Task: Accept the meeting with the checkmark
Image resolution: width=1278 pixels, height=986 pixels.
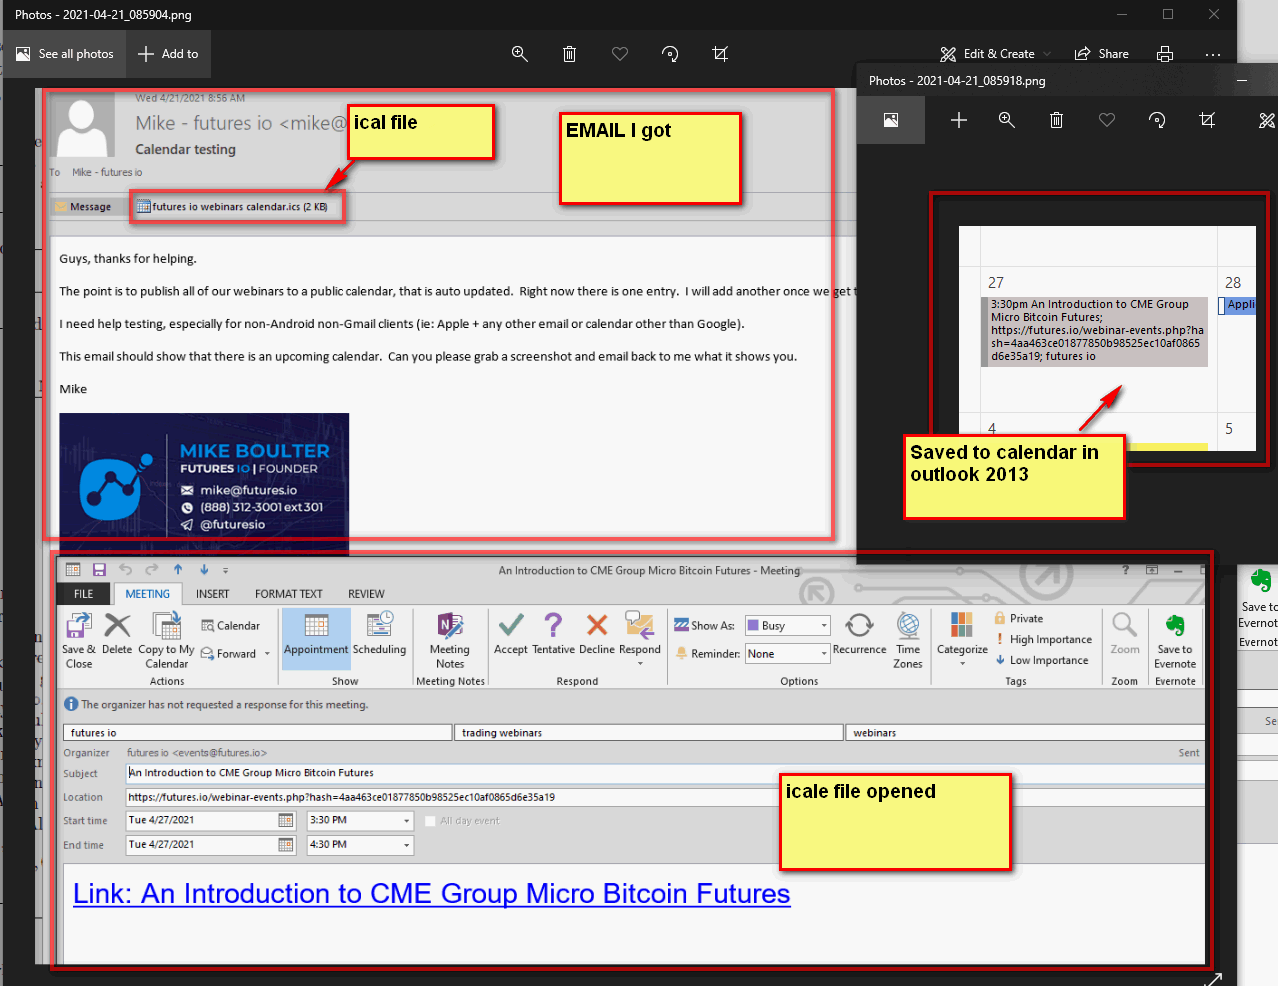Action: (x=511, y=634)
